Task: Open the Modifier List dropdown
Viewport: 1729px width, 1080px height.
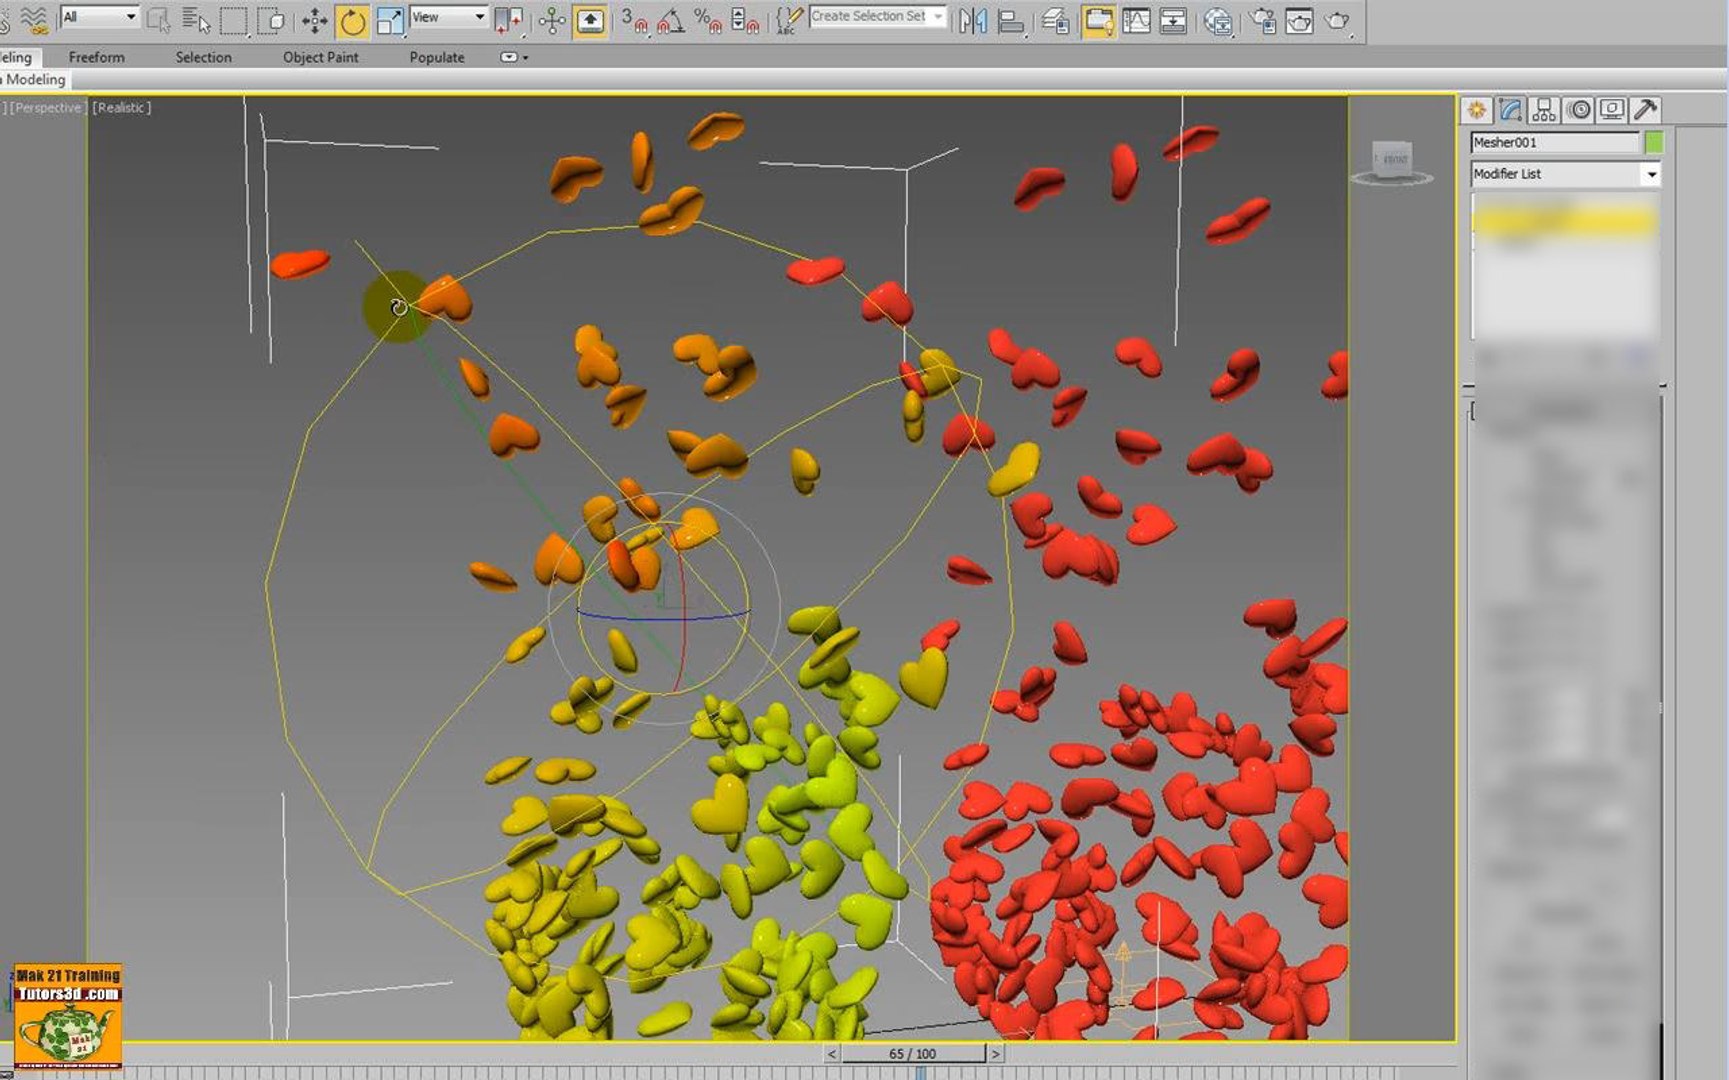Action: 1565,174
